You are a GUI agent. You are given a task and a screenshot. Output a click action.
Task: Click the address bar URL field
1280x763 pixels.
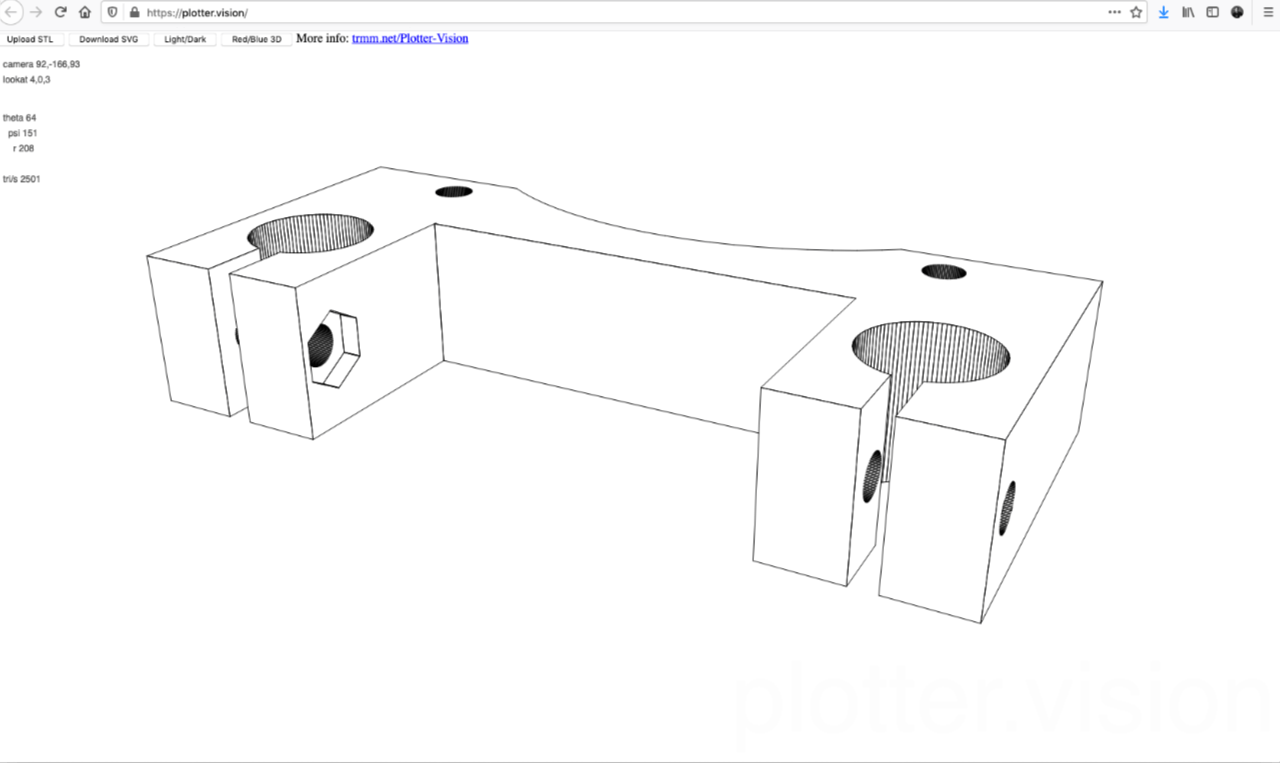point(300,12)
